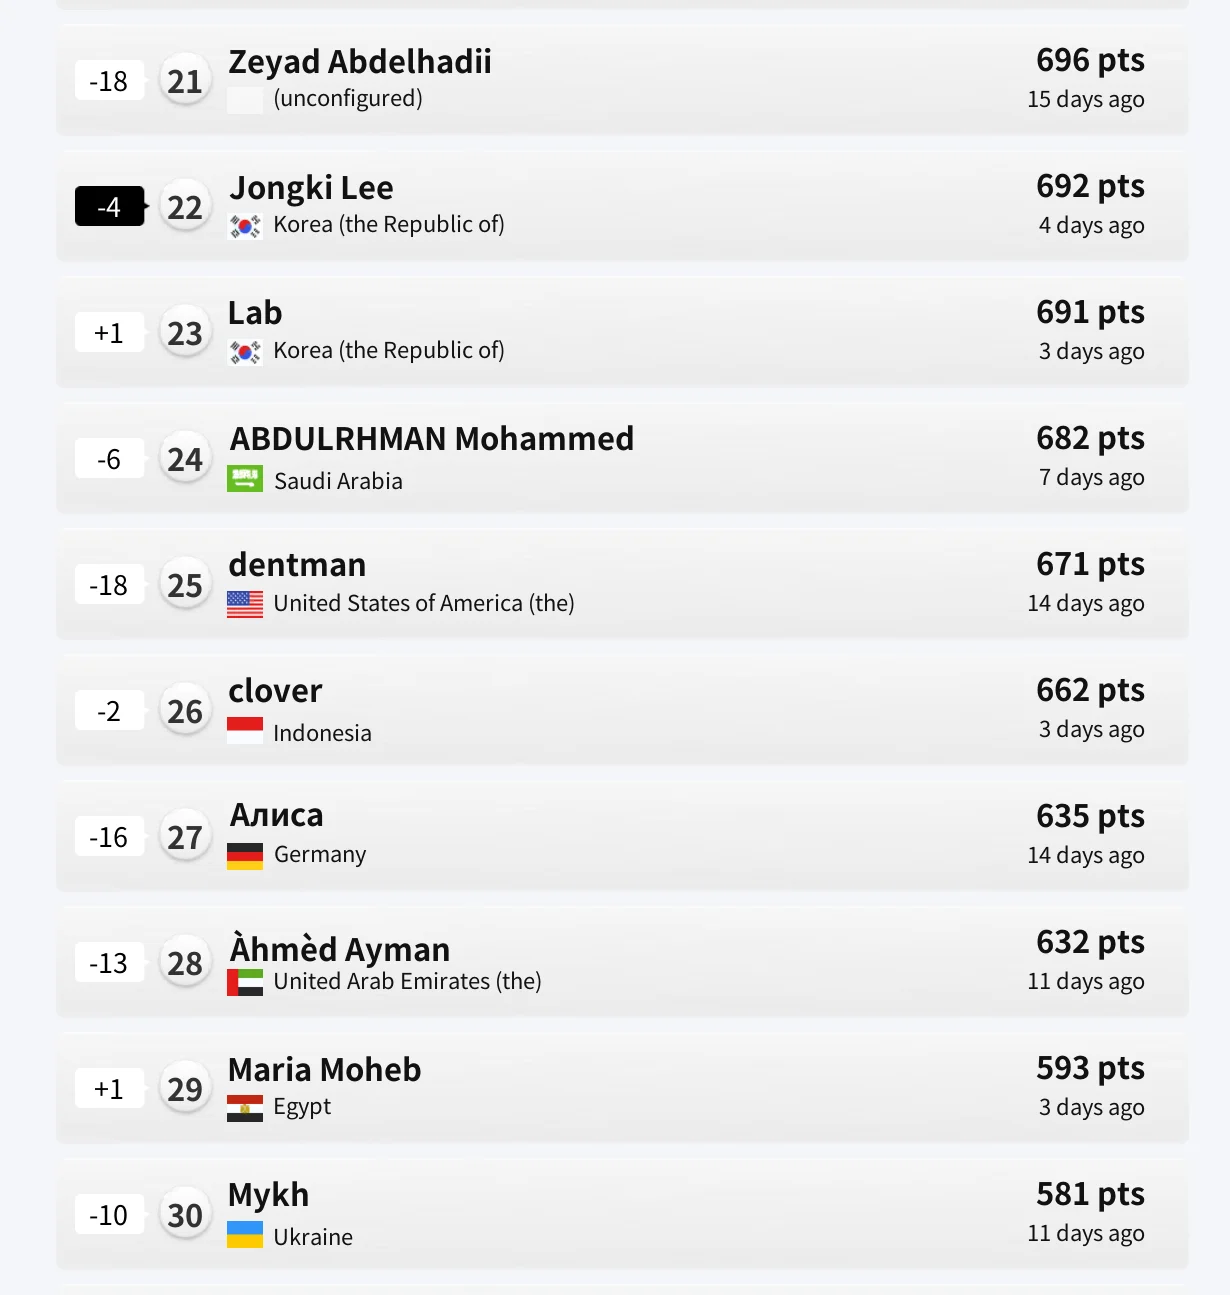The height and width of the screenshot is (1295, 1230).
Task: Select Àhmèd Ayman's name
Action: pyautogui.click(x=340, y=949)
